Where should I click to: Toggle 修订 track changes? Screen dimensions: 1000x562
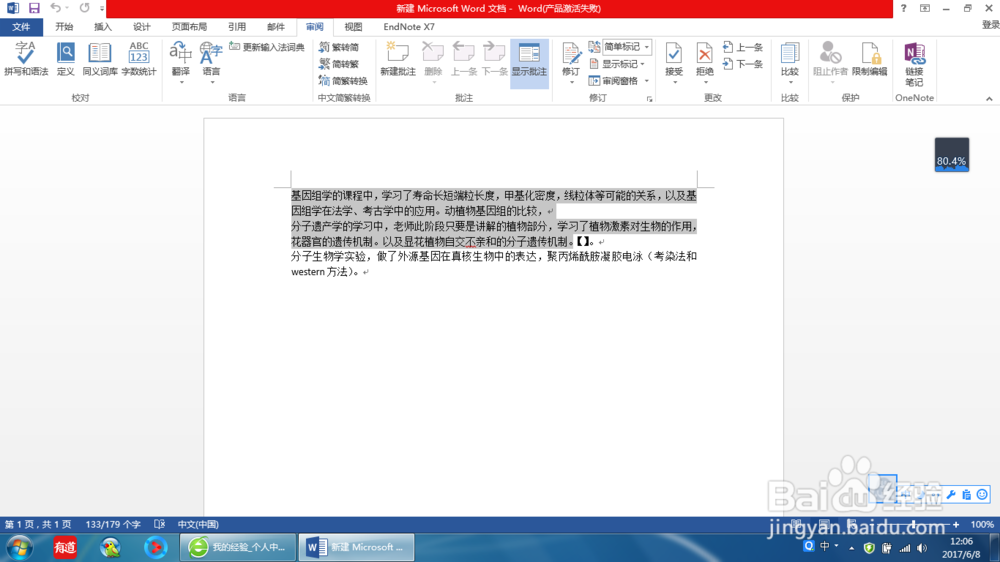(x=571, y=63)
